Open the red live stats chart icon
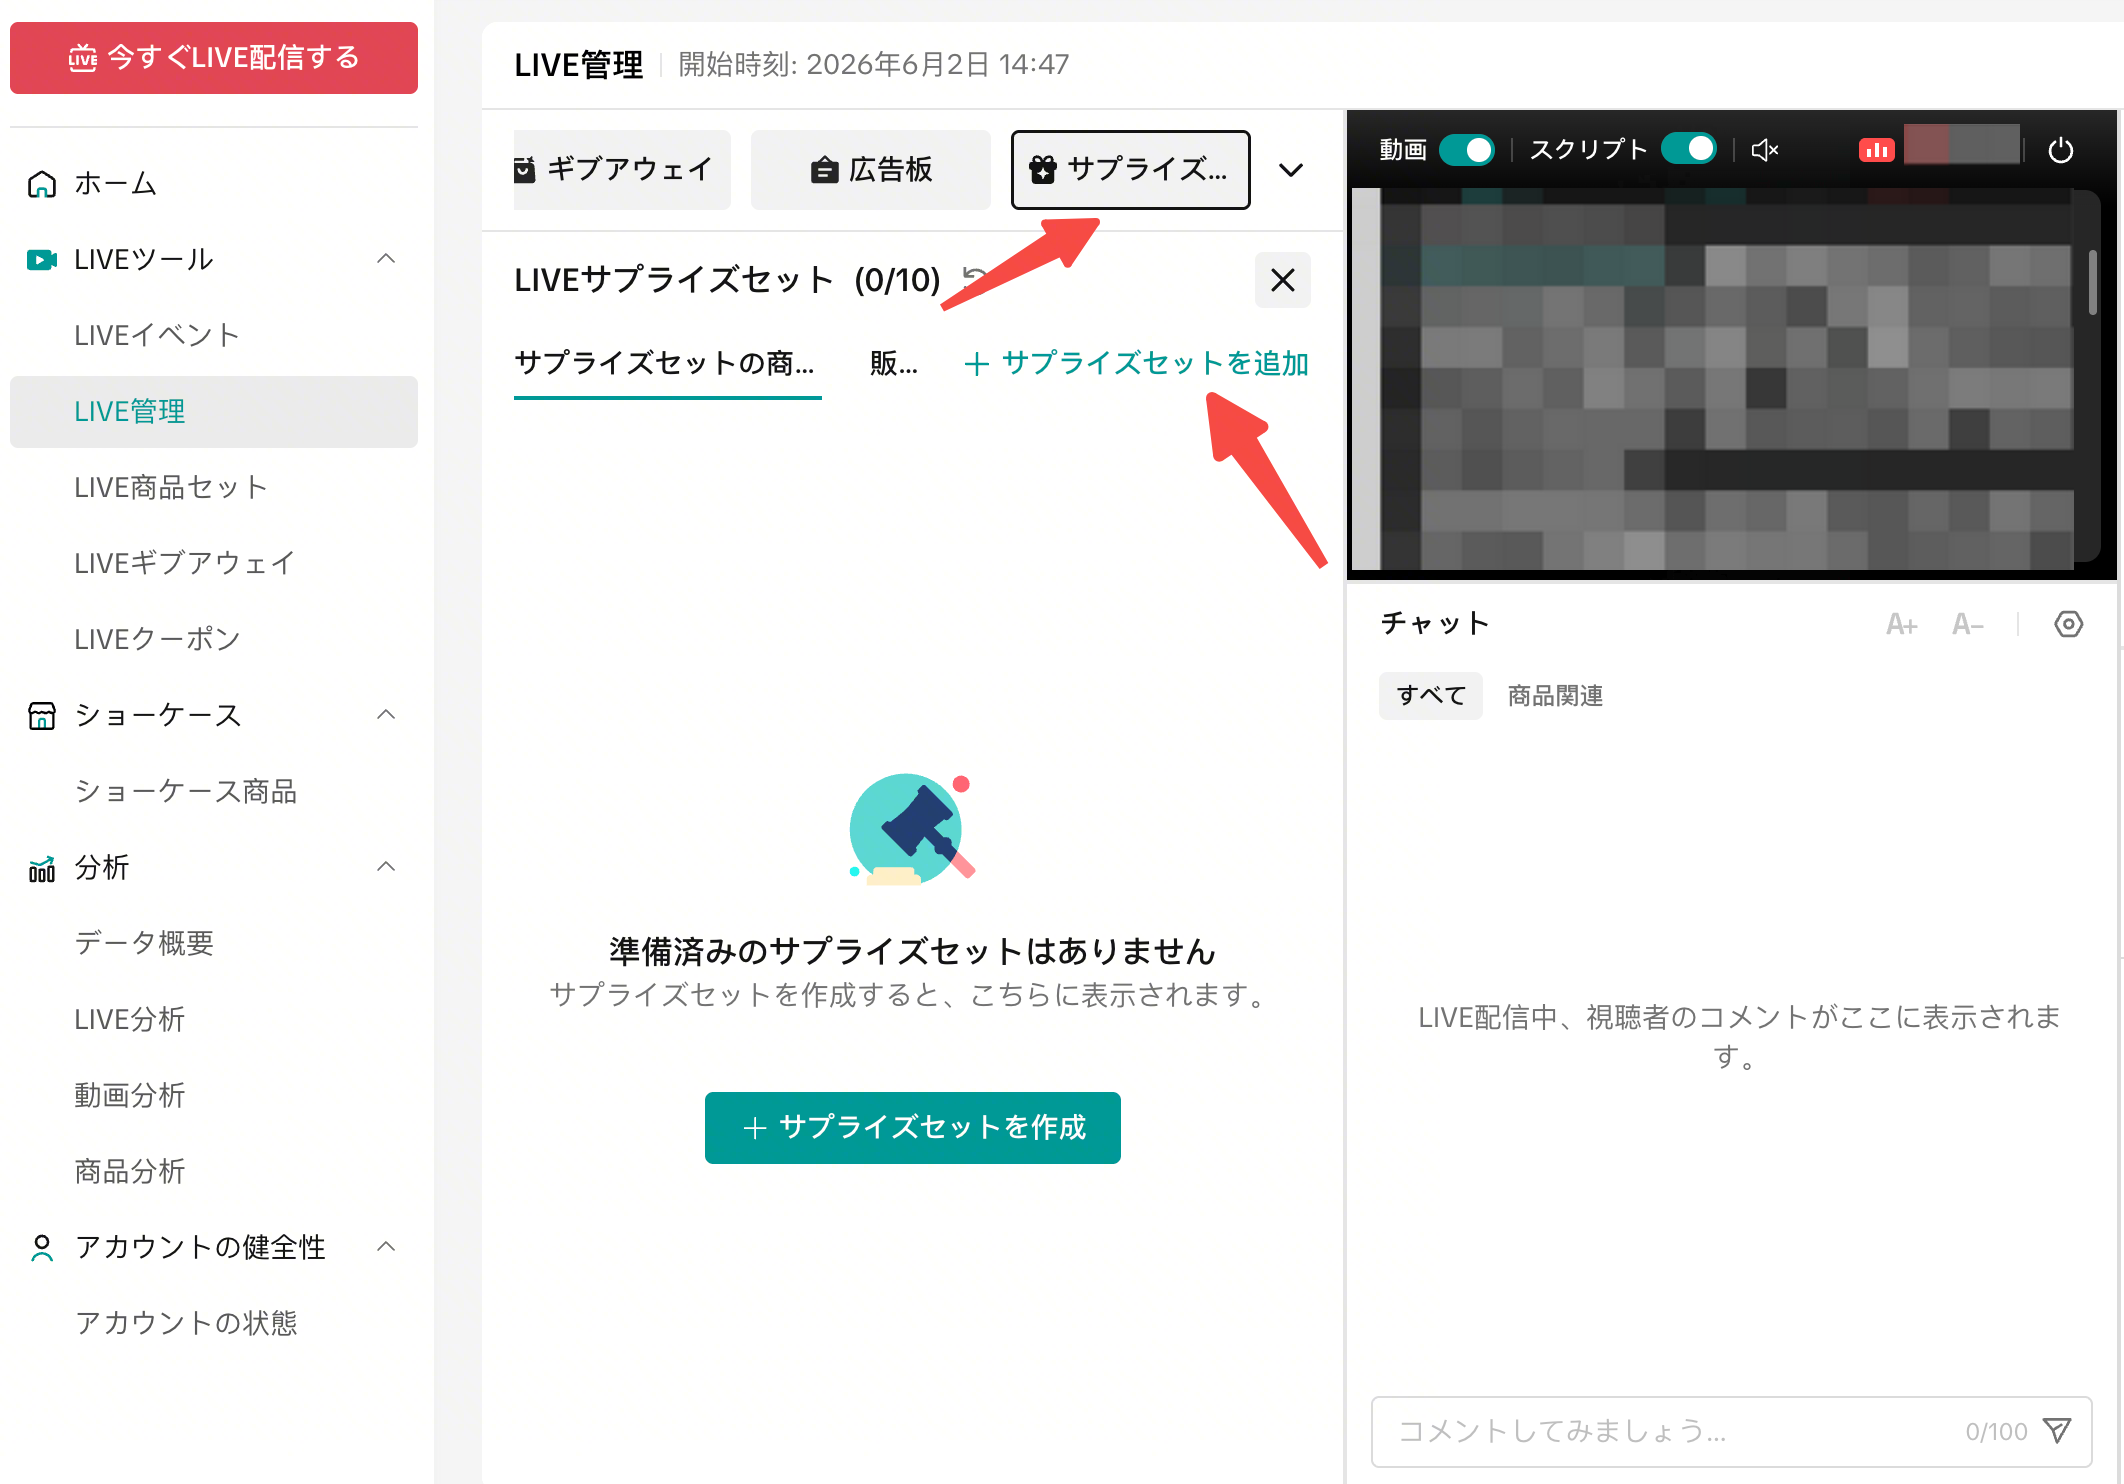2124x1484 pixels. 1876,150
